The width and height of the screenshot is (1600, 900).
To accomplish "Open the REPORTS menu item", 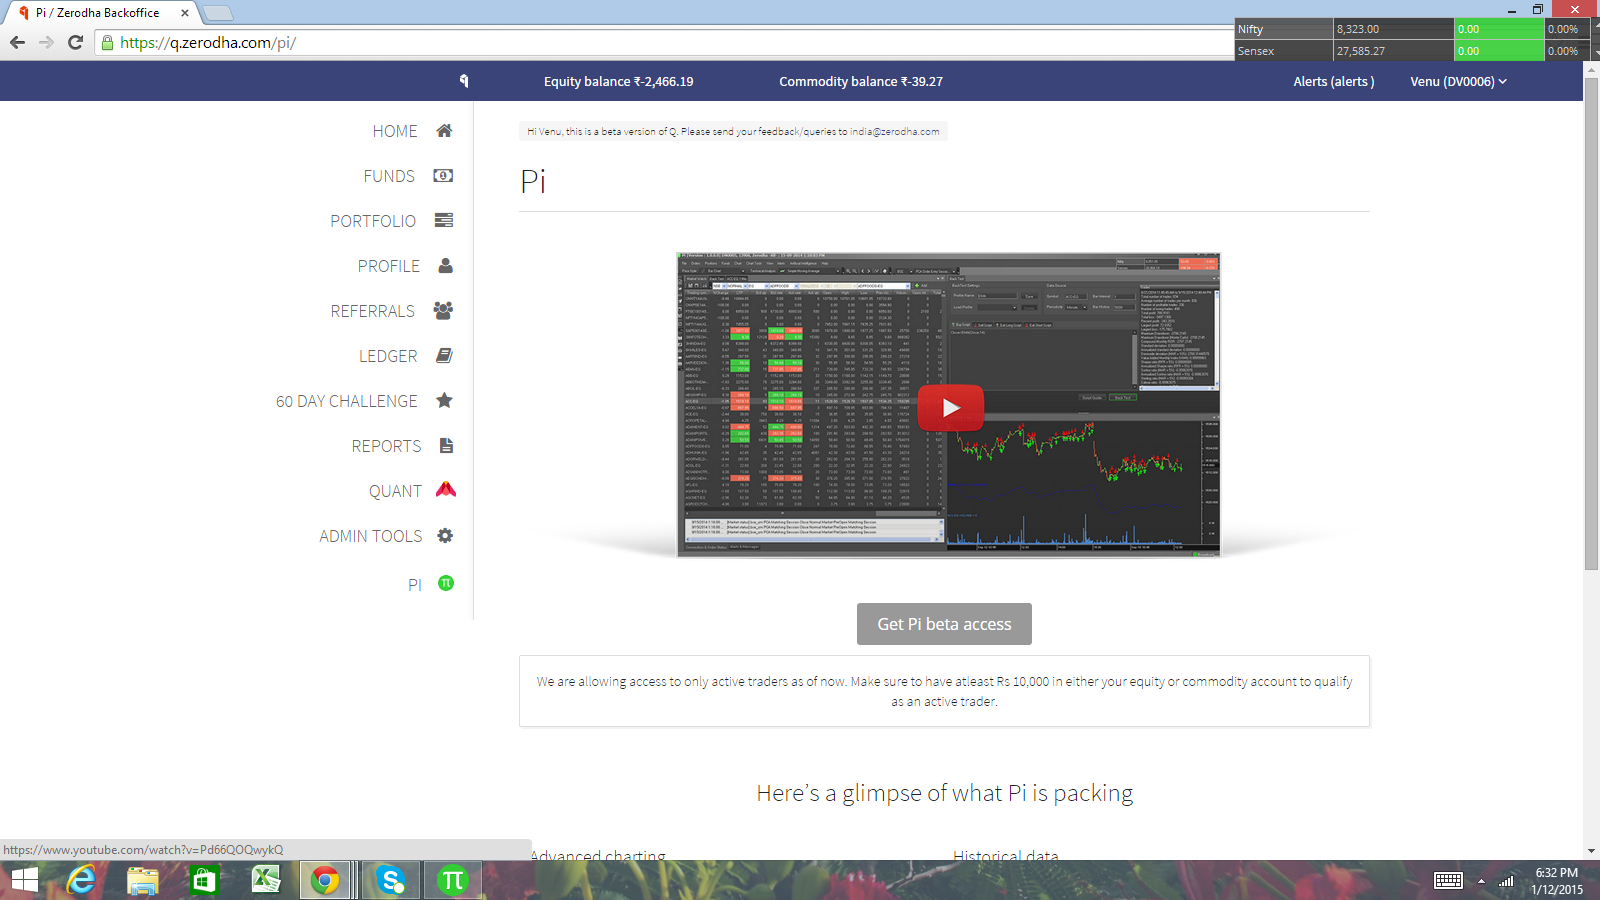I will 386,446.
